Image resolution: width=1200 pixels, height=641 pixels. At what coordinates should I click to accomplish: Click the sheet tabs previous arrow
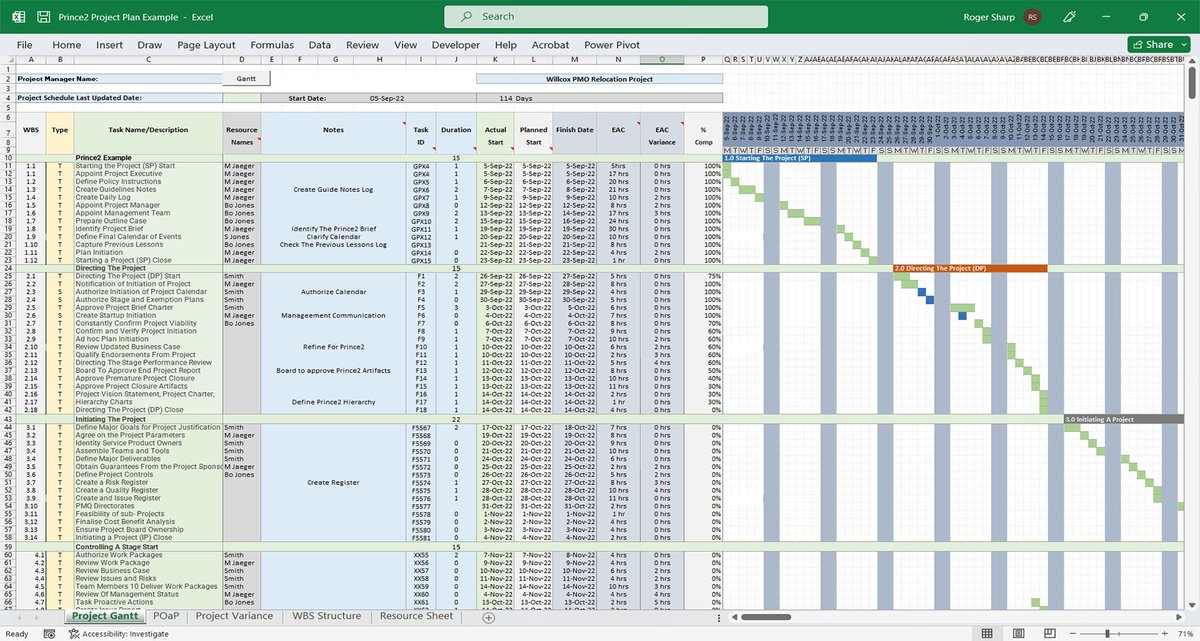pyautogui.click(x=17, y=617)
